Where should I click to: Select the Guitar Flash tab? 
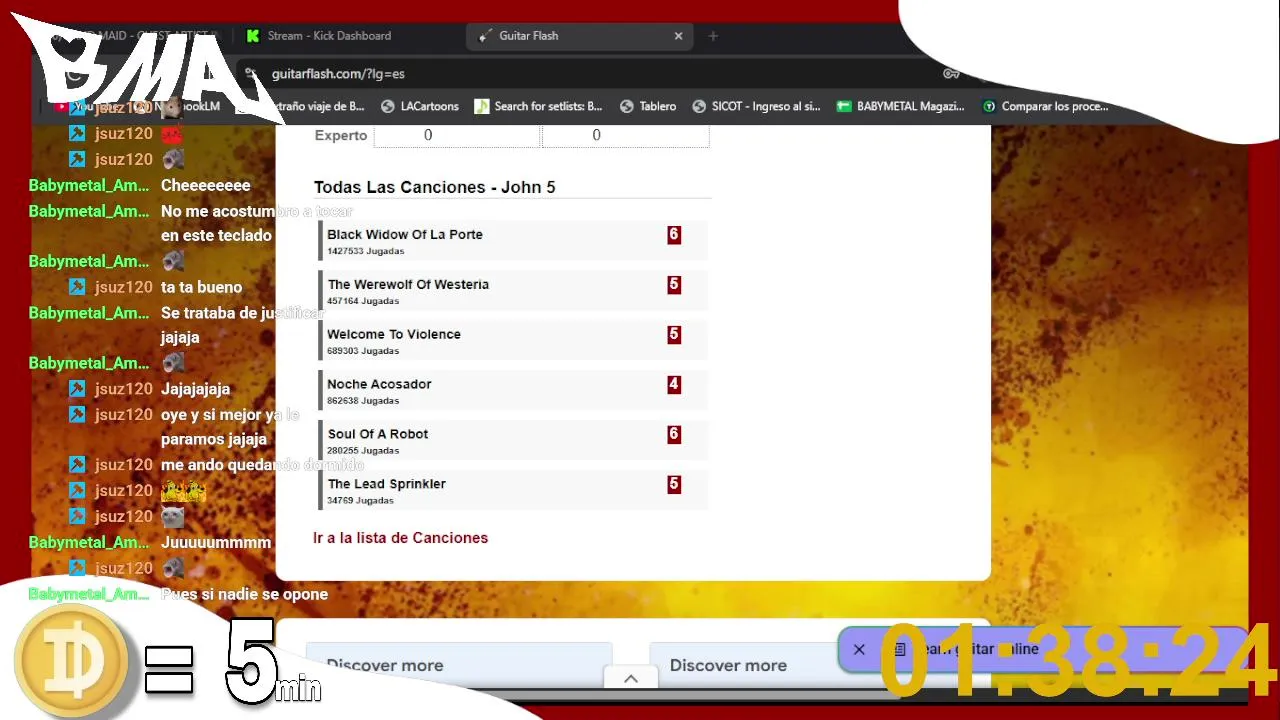click(x=579, y=36)
